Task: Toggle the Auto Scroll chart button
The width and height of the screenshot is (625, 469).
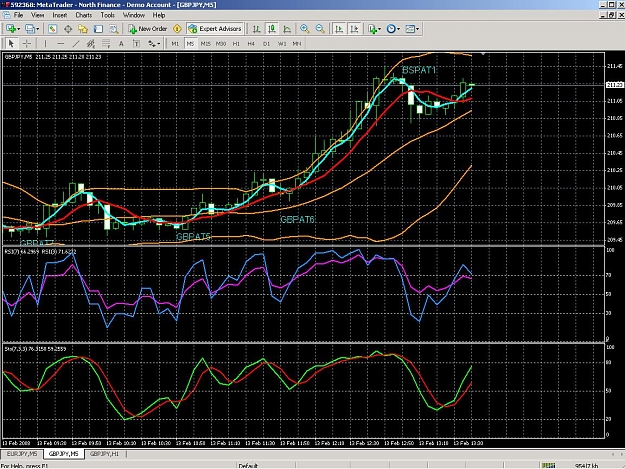Action: (339, 29)
